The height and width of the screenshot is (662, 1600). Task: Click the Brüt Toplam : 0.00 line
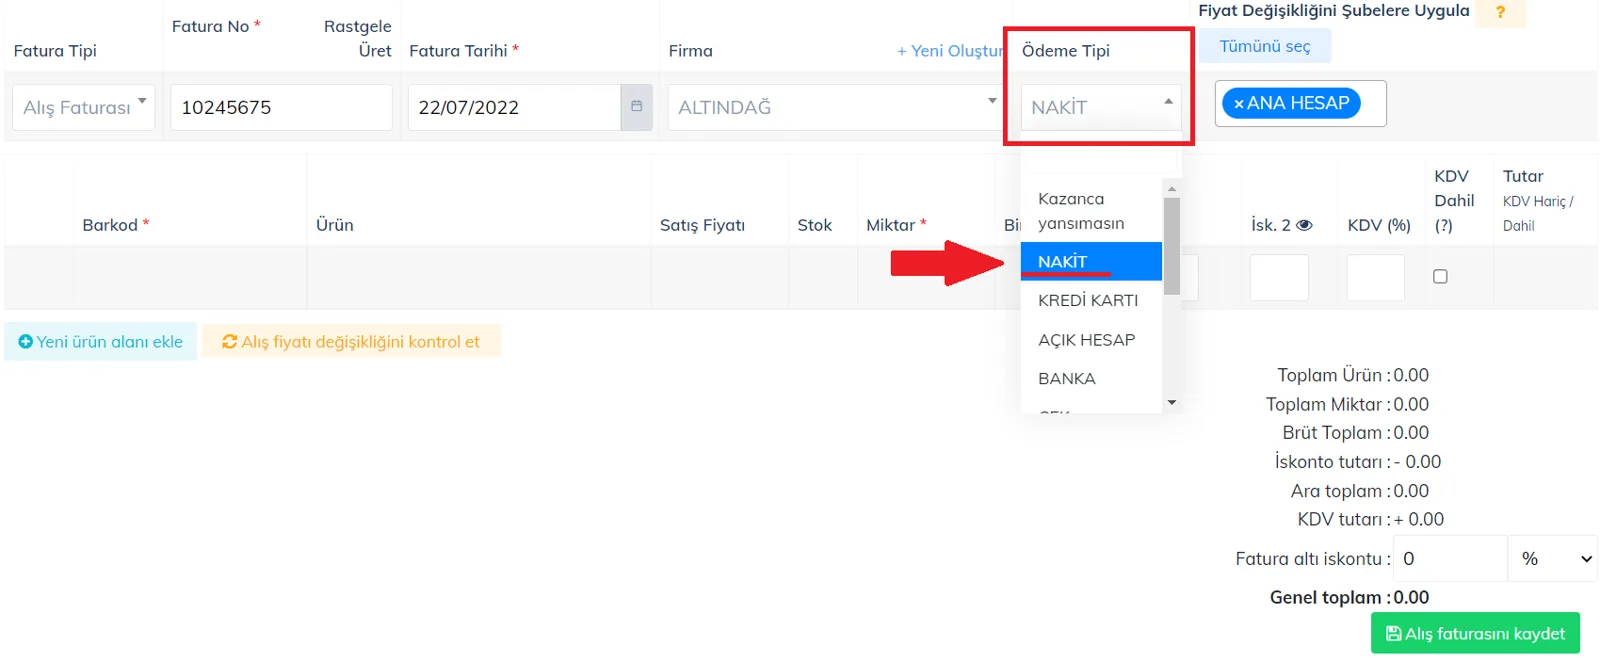(1356, 433)
